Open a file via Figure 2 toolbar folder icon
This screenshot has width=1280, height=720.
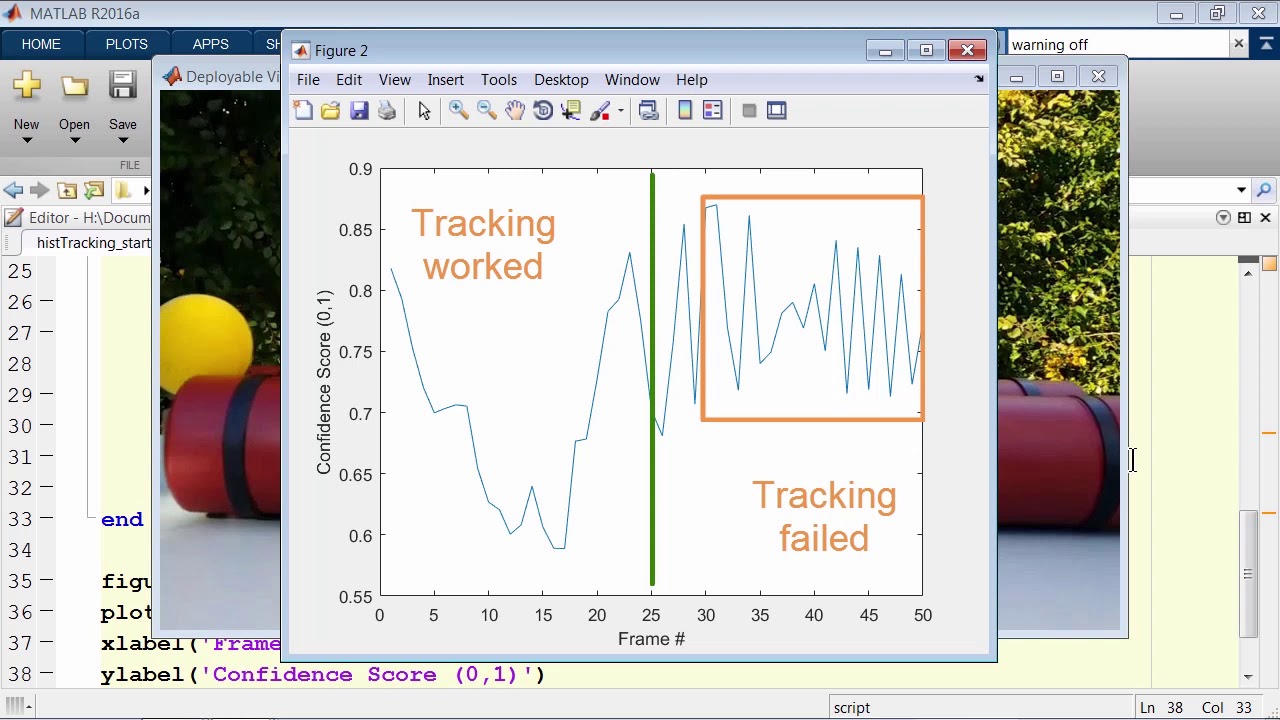click(330, 111)
